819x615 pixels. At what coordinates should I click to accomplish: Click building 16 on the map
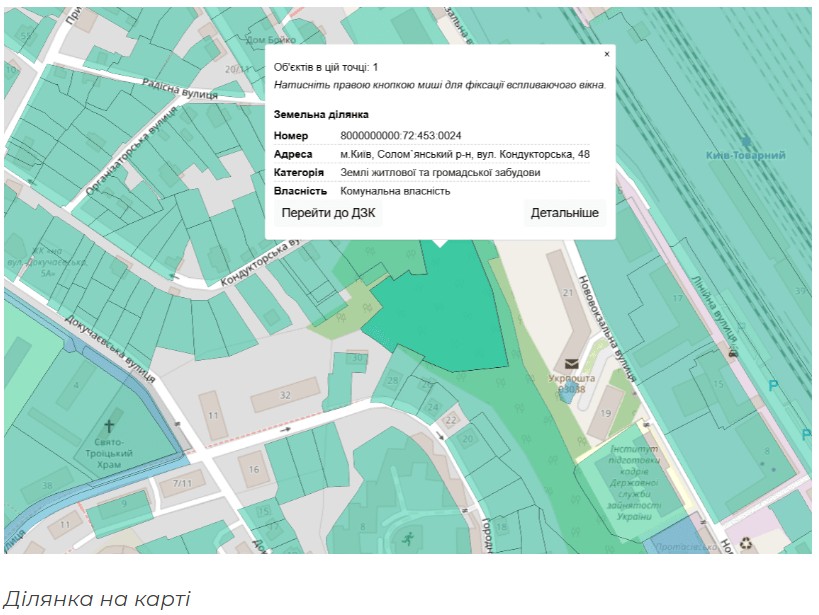pos(254,469)
